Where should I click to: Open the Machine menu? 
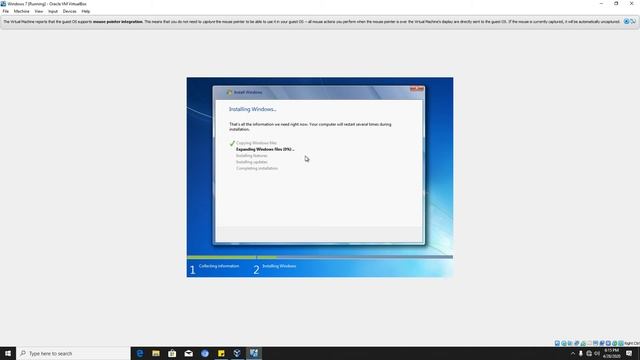pyautogui.click(x=21, y=11)
